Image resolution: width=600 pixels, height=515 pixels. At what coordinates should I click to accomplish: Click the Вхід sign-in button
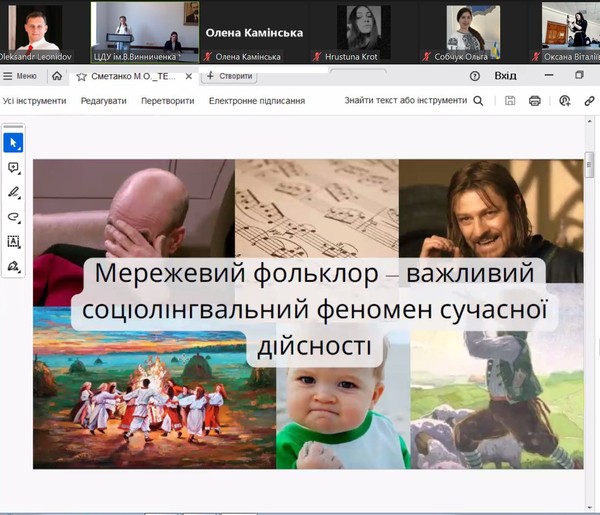click(506, 76)
